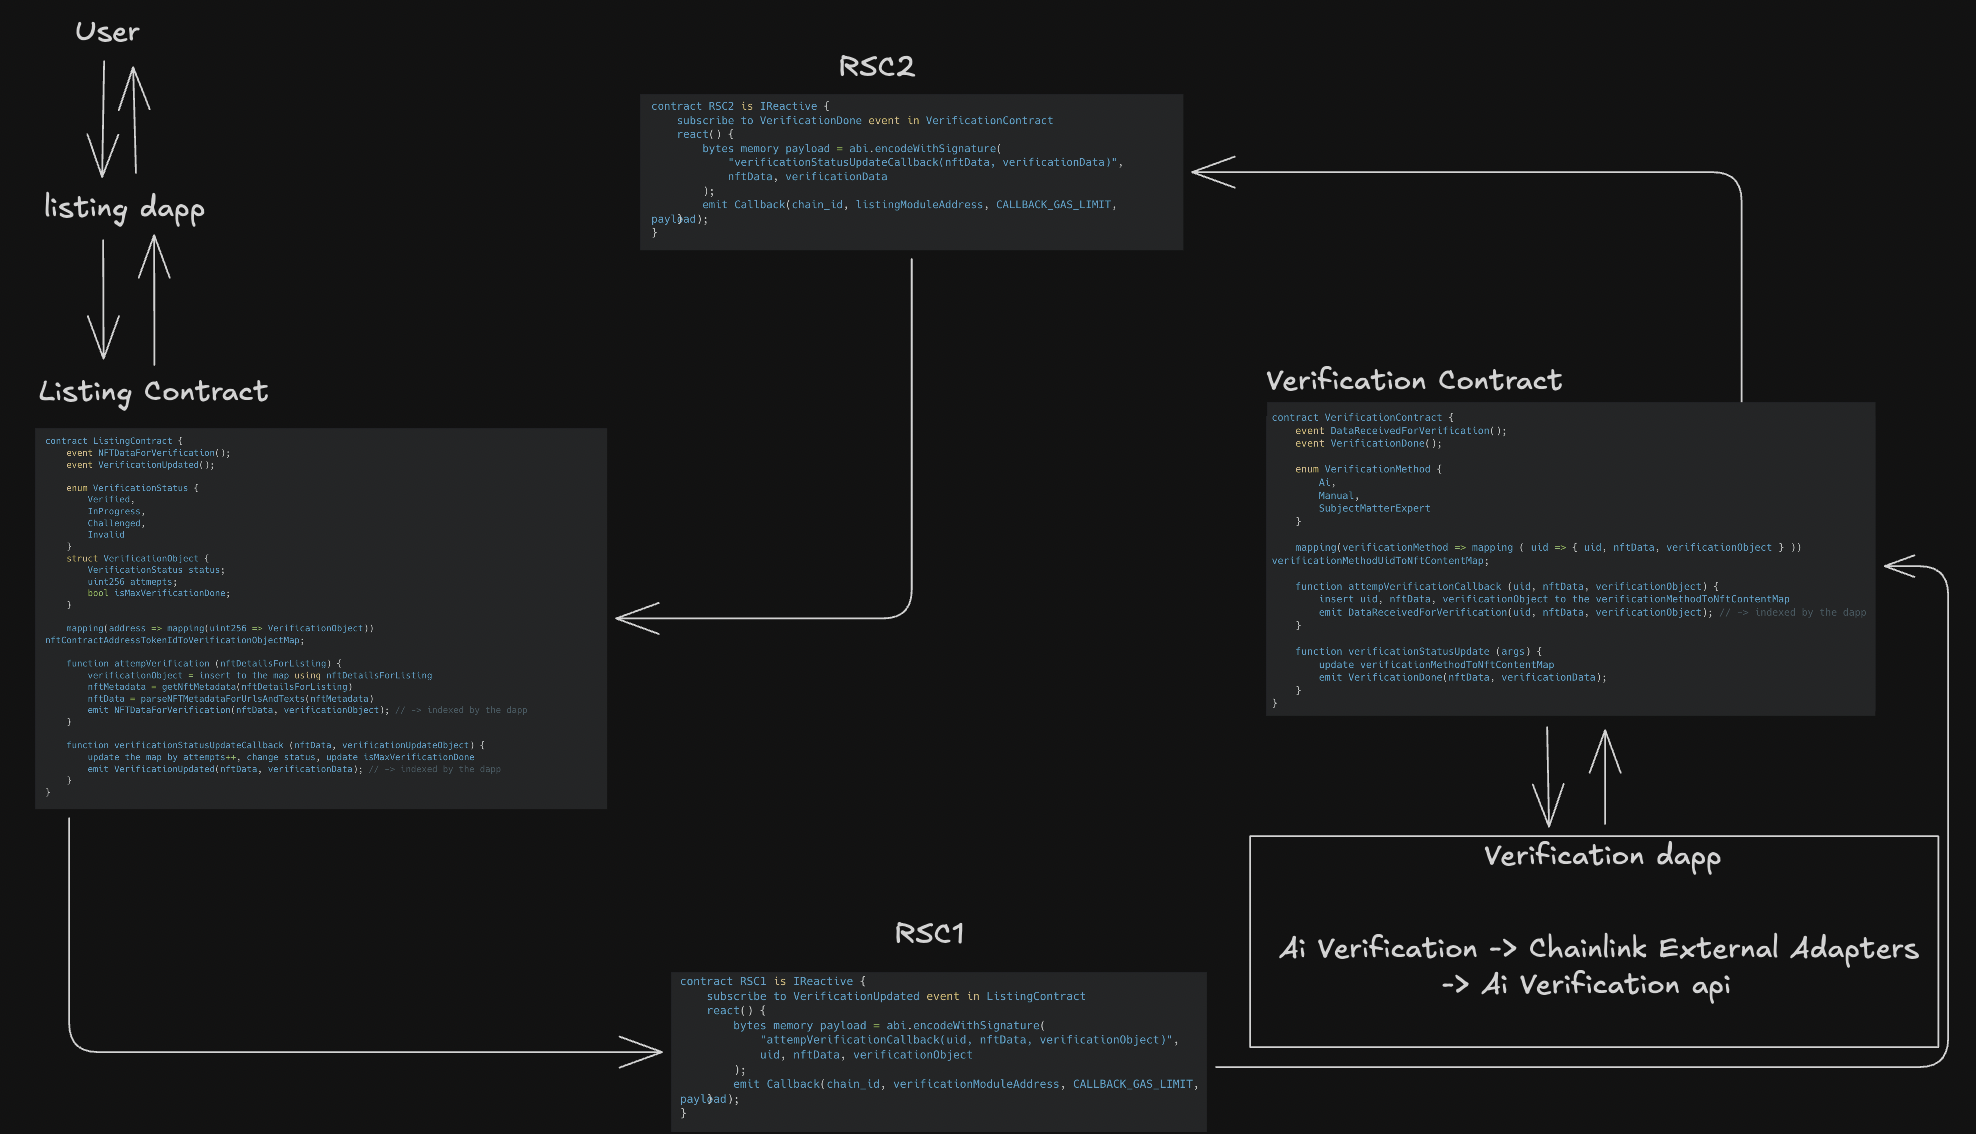Select "emit VerificationDone(nftData, verificationData);" line

click(x=1462, y=677)
